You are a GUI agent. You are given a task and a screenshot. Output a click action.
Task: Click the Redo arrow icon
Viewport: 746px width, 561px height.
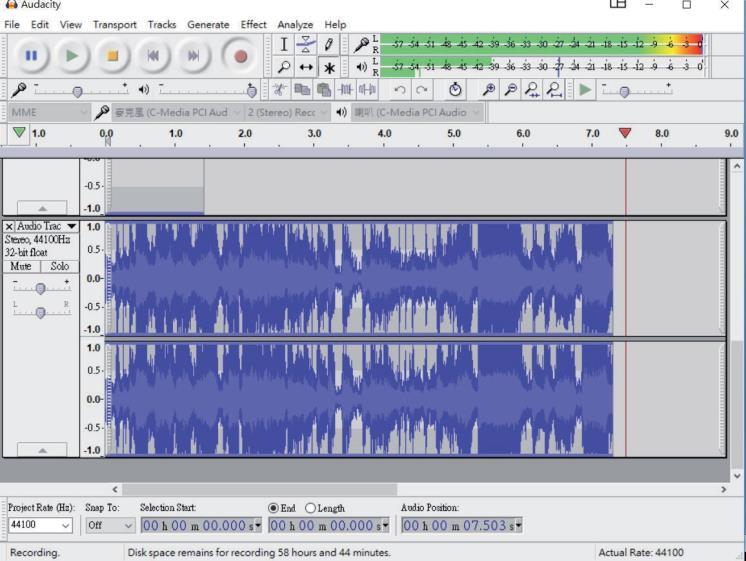pos(422,89)
